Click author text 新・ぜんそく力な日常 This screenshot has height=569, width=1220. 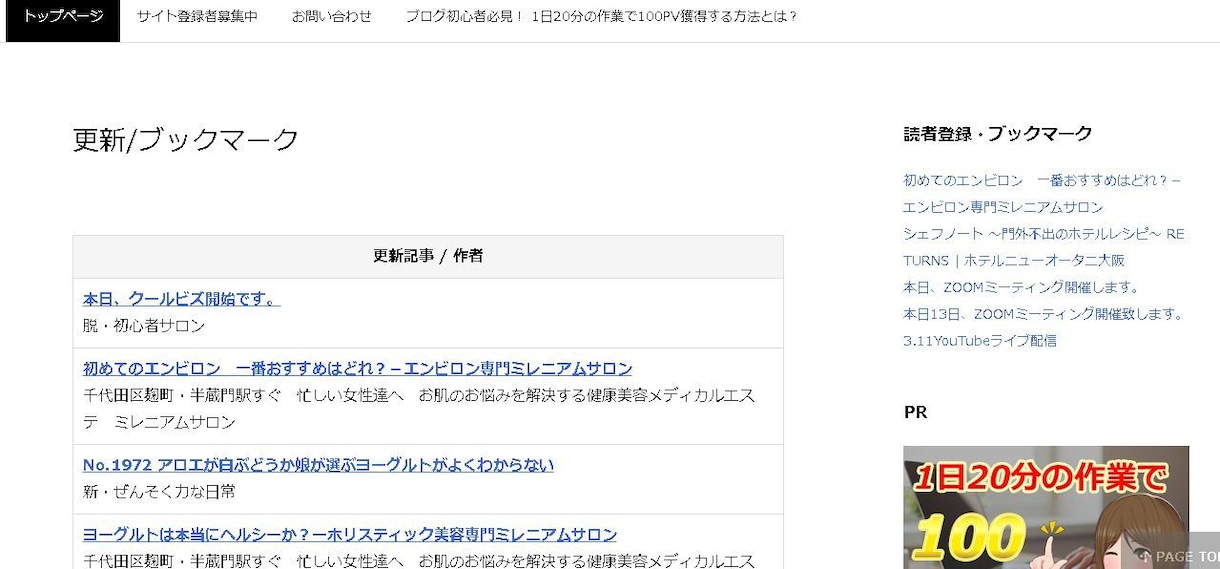pyautogui.click(x=159, y=492)
